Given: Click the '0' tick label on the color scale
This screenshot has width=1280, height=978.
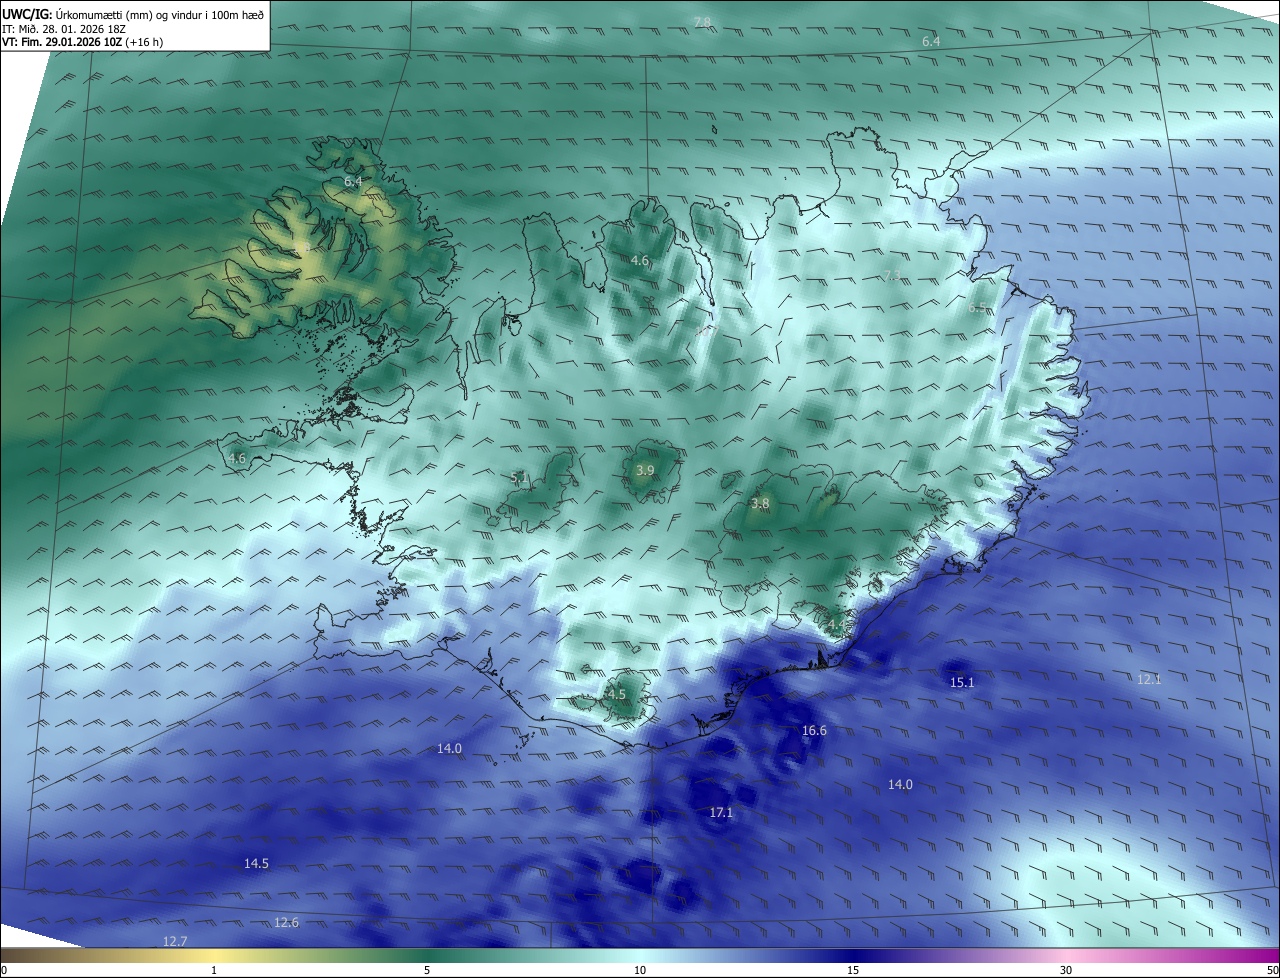Looking at the screenshot, I should [4, 970].
